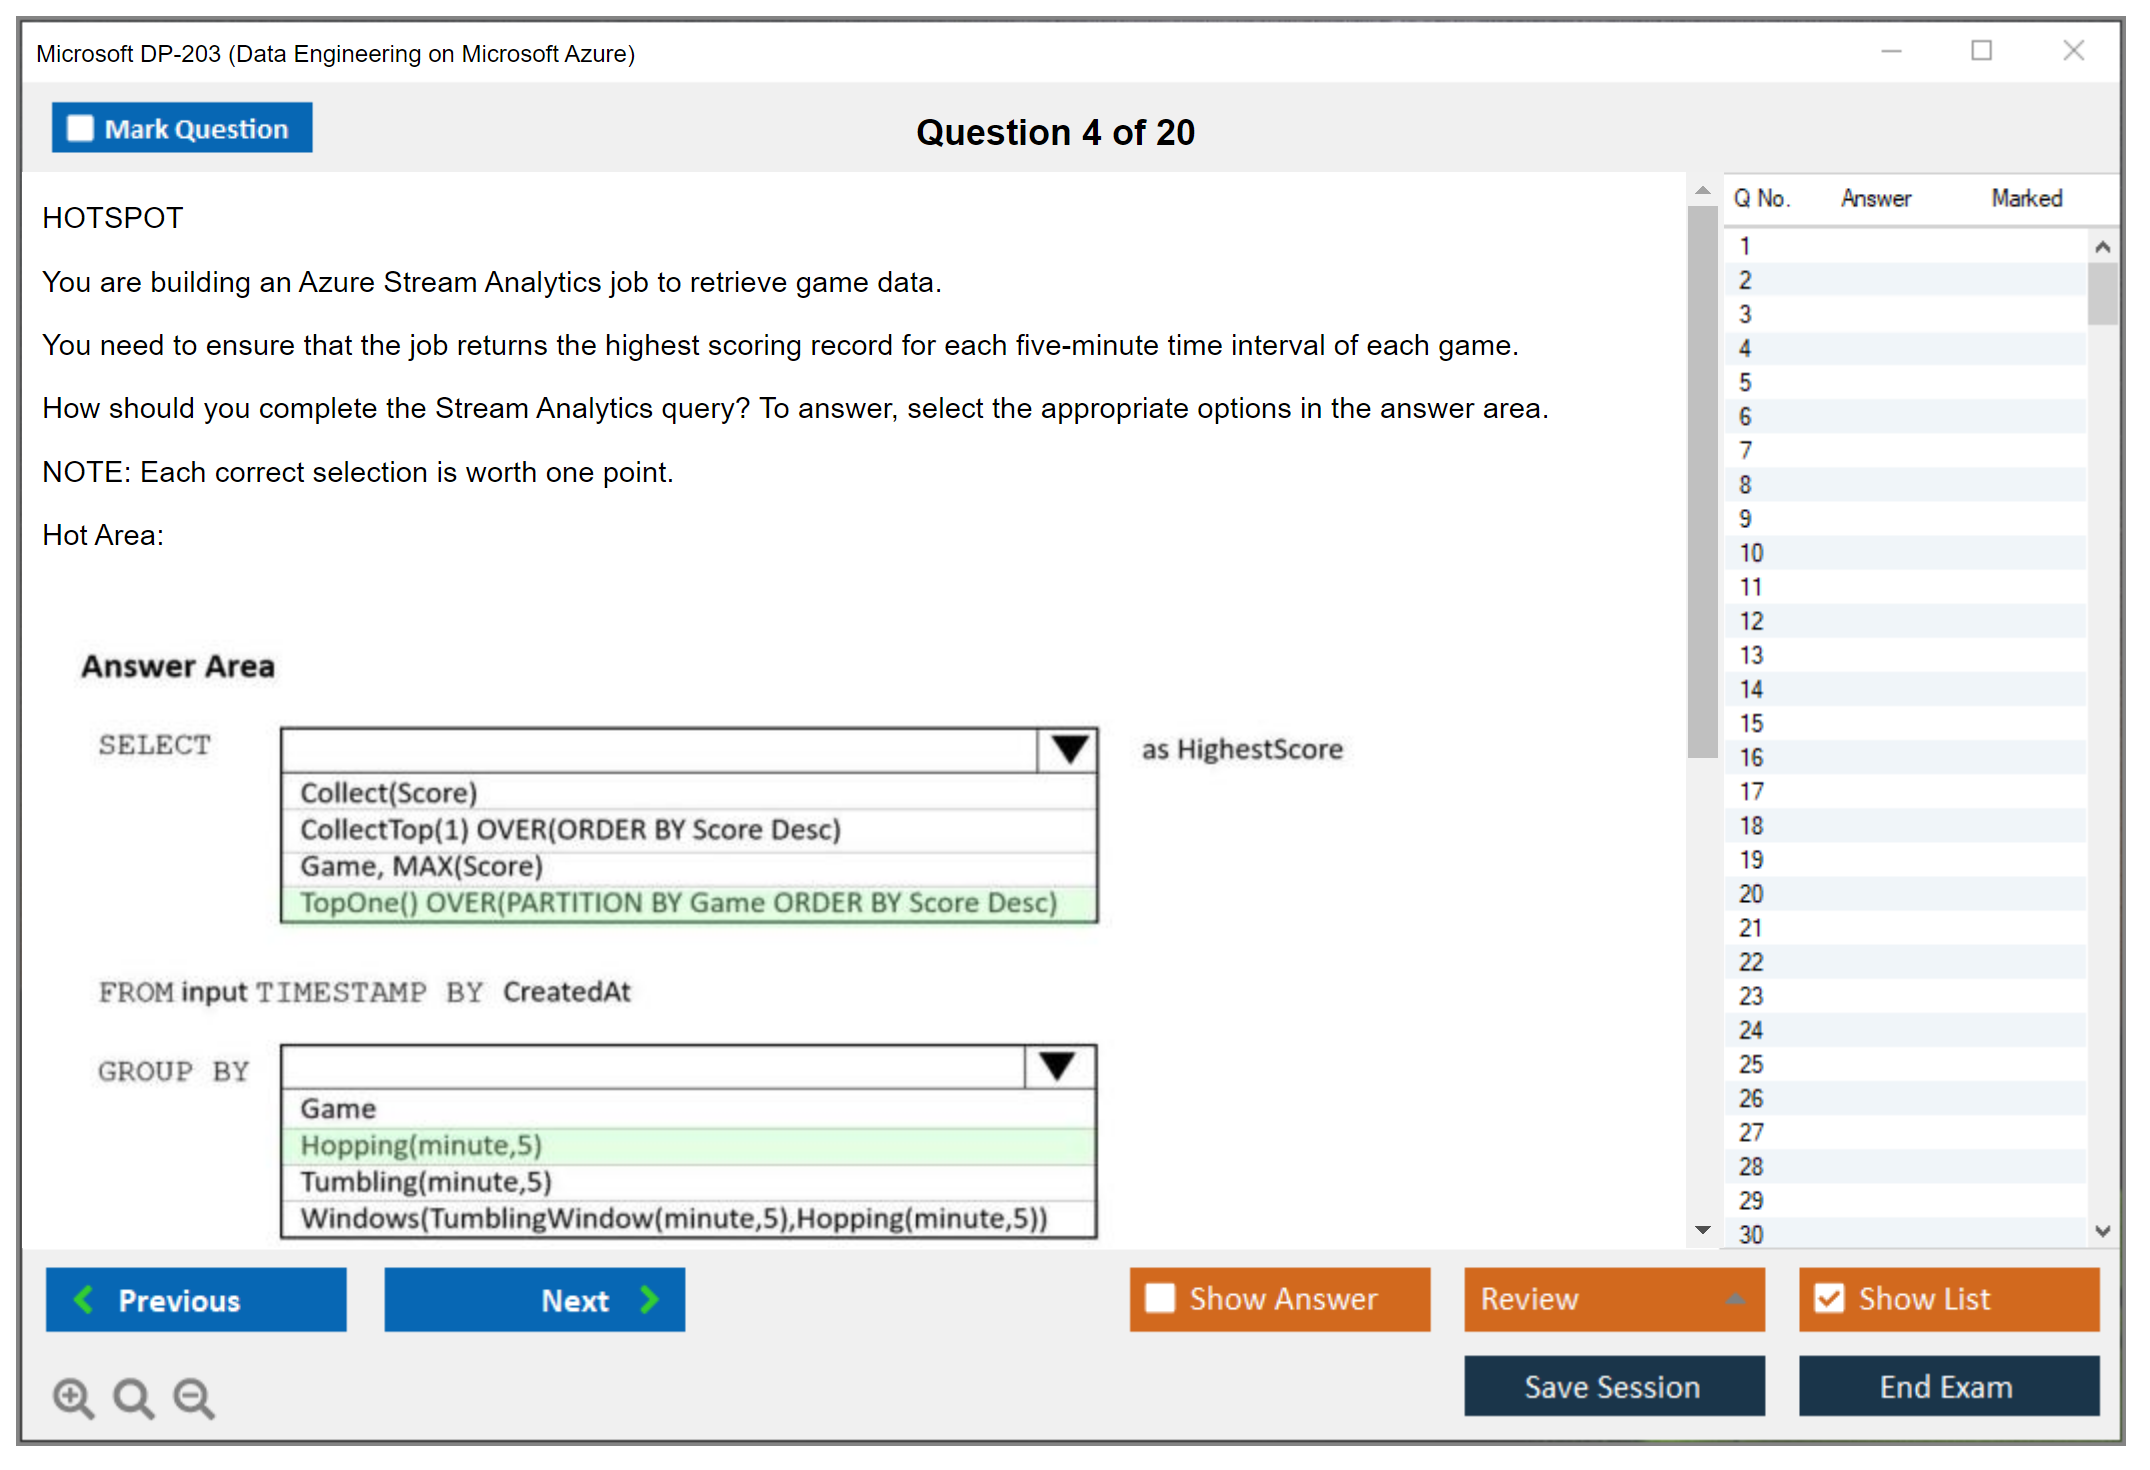Click the green left arrow on Previous
Viewport: 2150px width, 1470px height.
(x=85, y=1299)
